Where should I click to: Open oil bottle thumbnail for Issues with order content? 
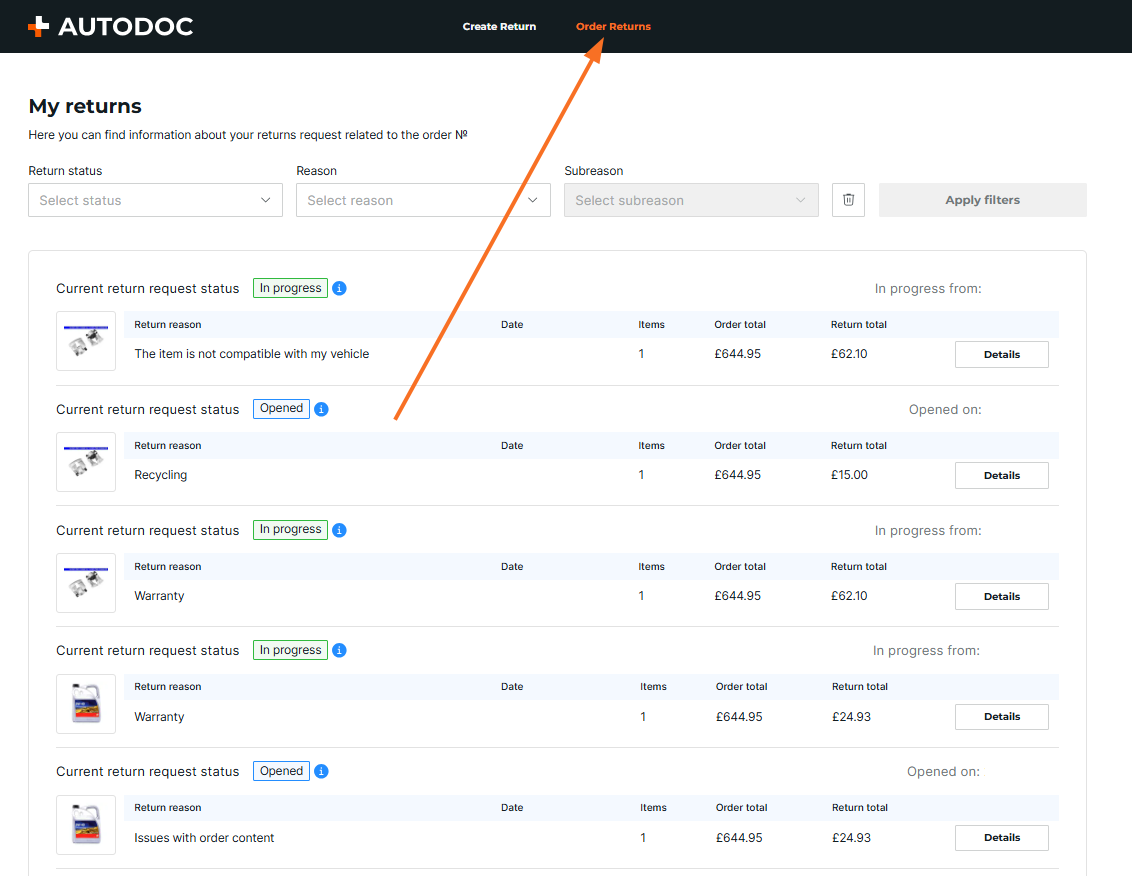(86, 825)
